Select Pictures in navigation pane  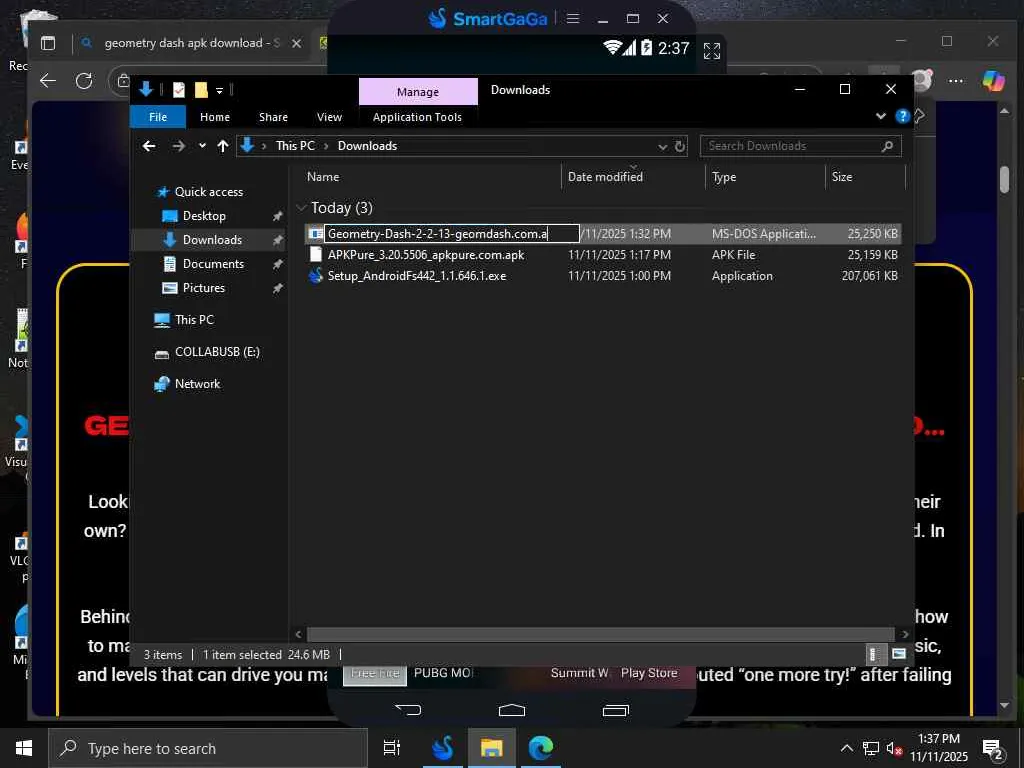tap(203, 288)
